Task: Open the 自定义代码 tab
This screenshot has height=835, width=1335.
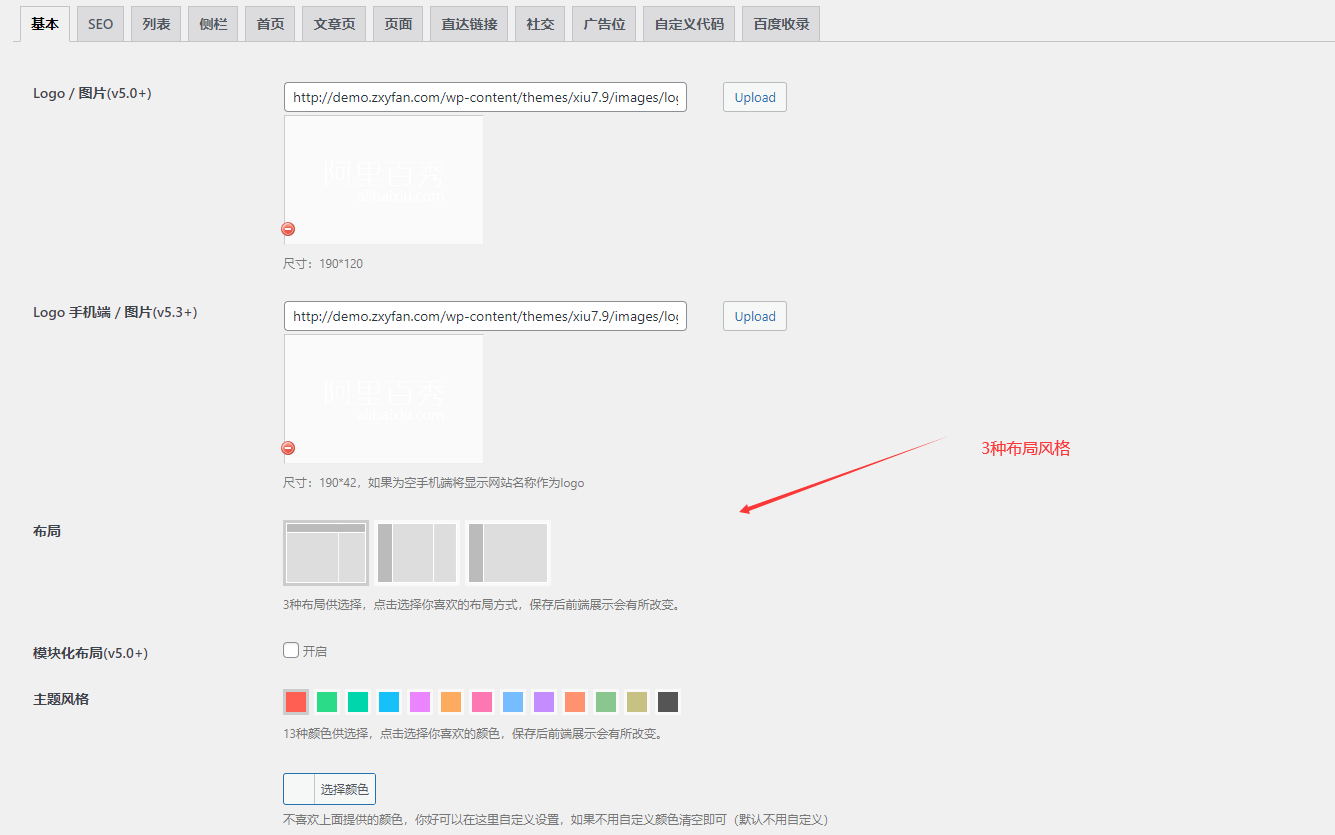Action: pyautogui.click(x=689, y=24)
